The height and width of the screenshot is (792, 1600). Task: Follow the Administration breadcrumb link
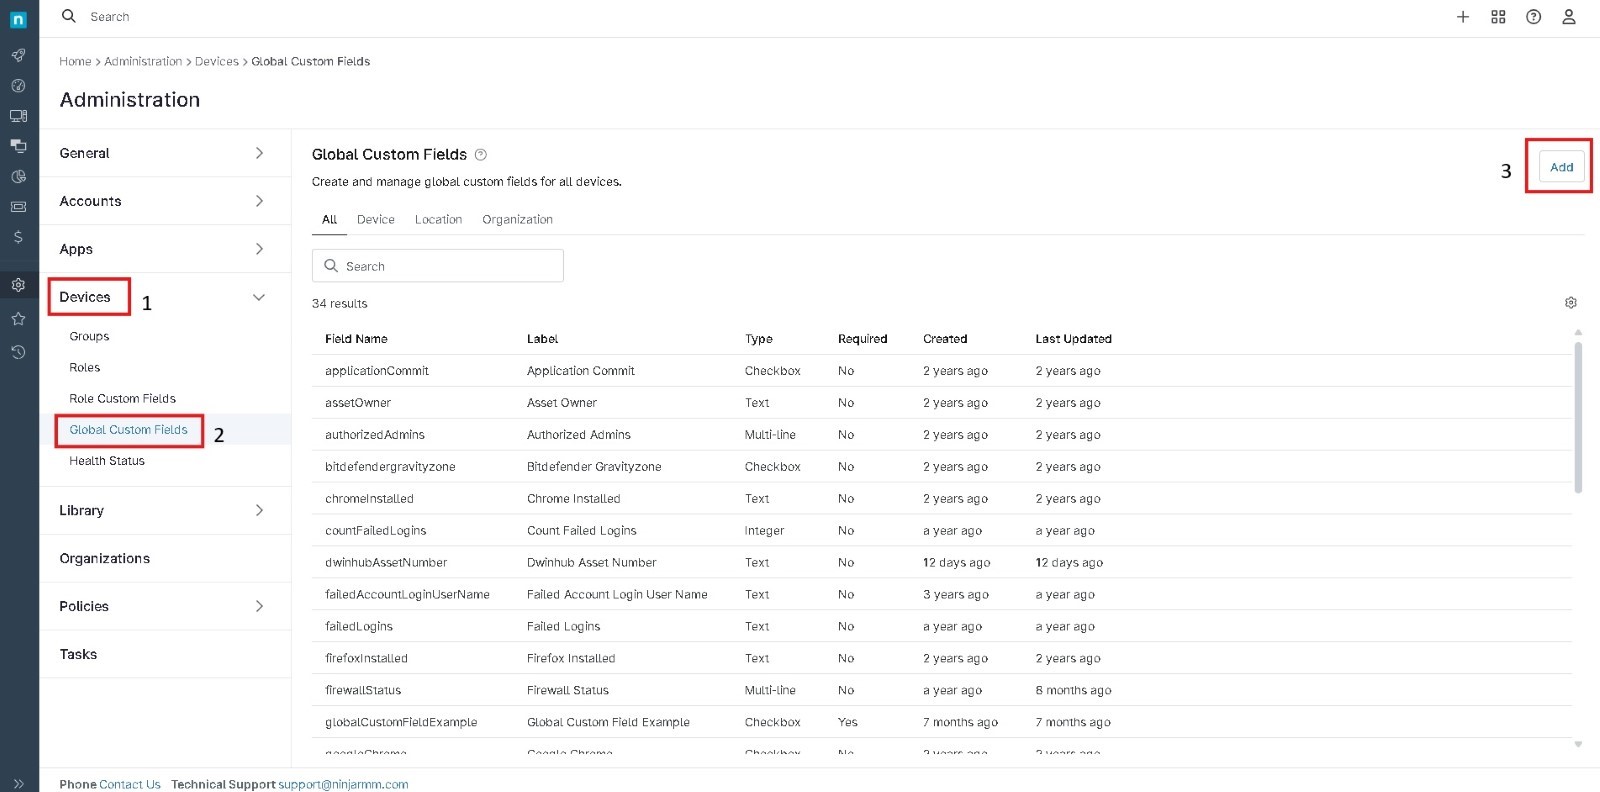[143, 62]
